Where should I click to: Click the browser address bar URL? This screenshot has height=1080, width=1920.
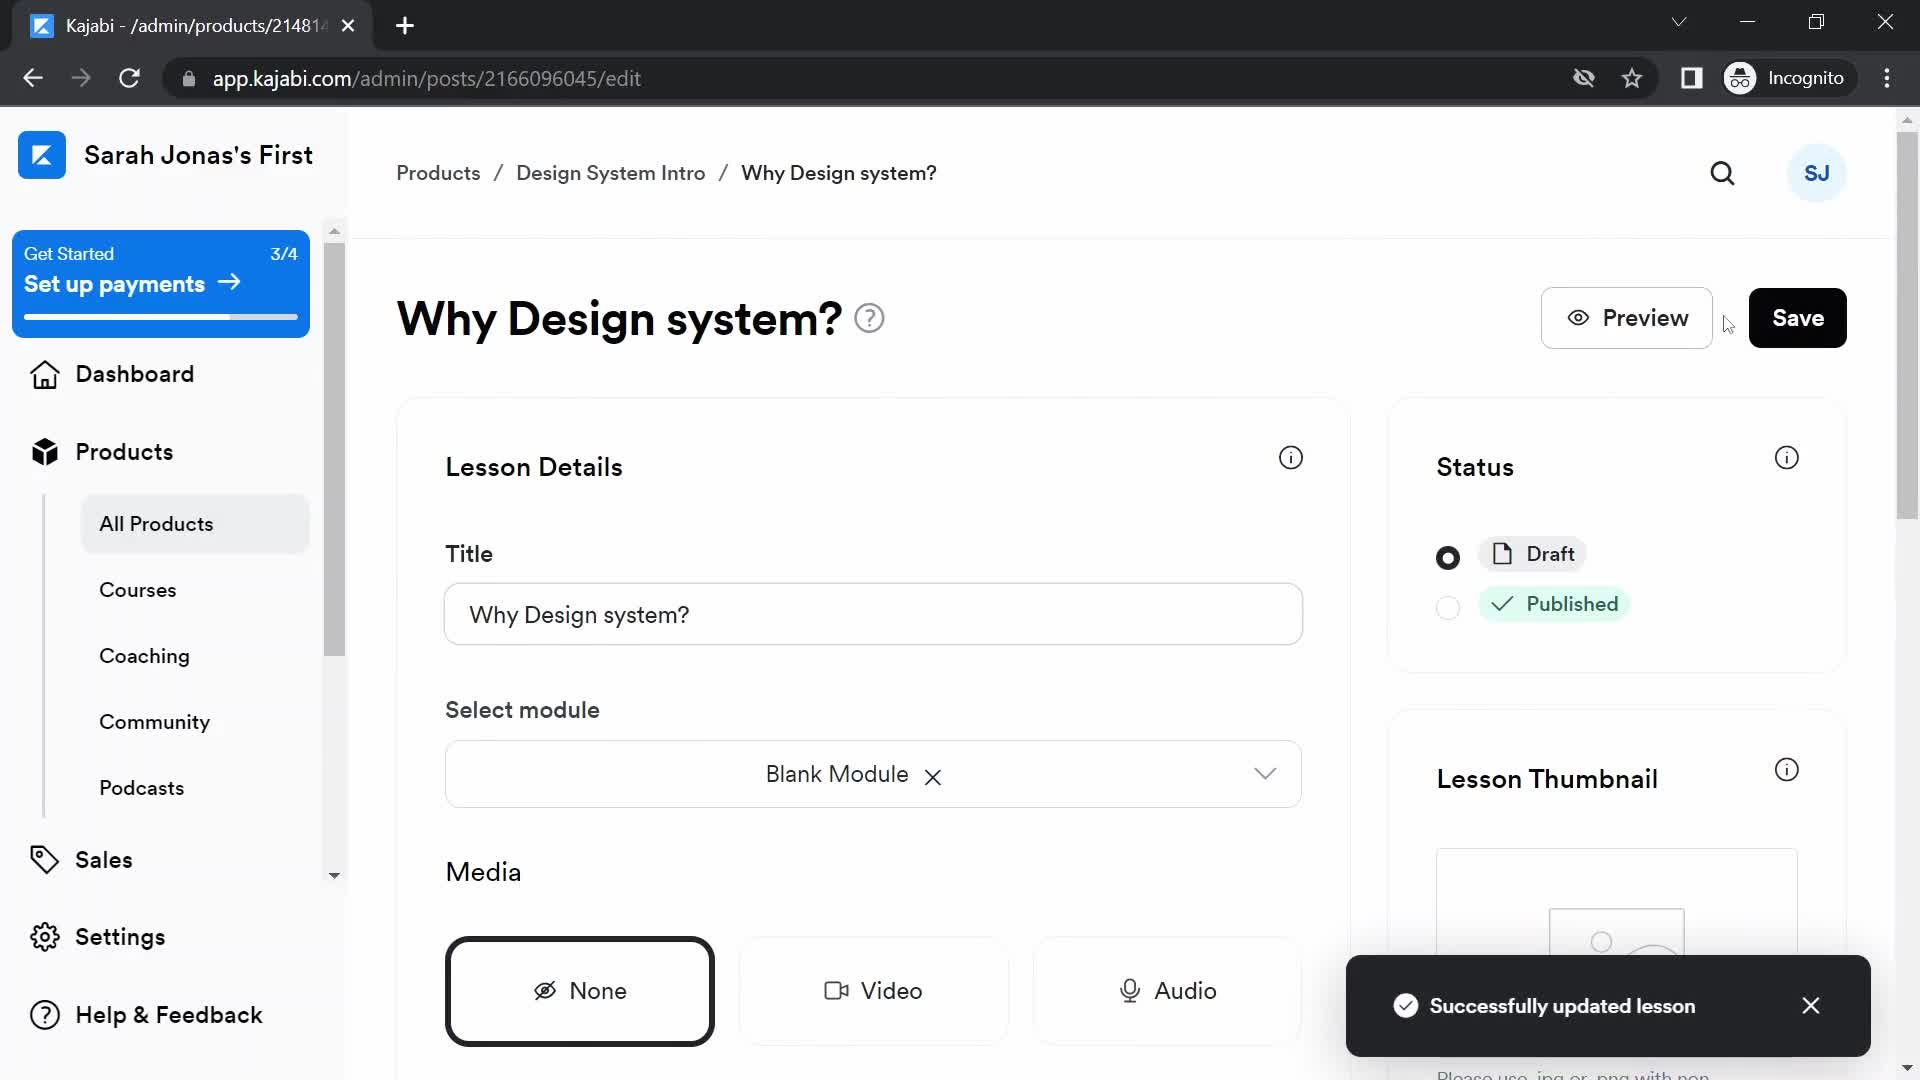pyautogui.click(x=426, y=78)
